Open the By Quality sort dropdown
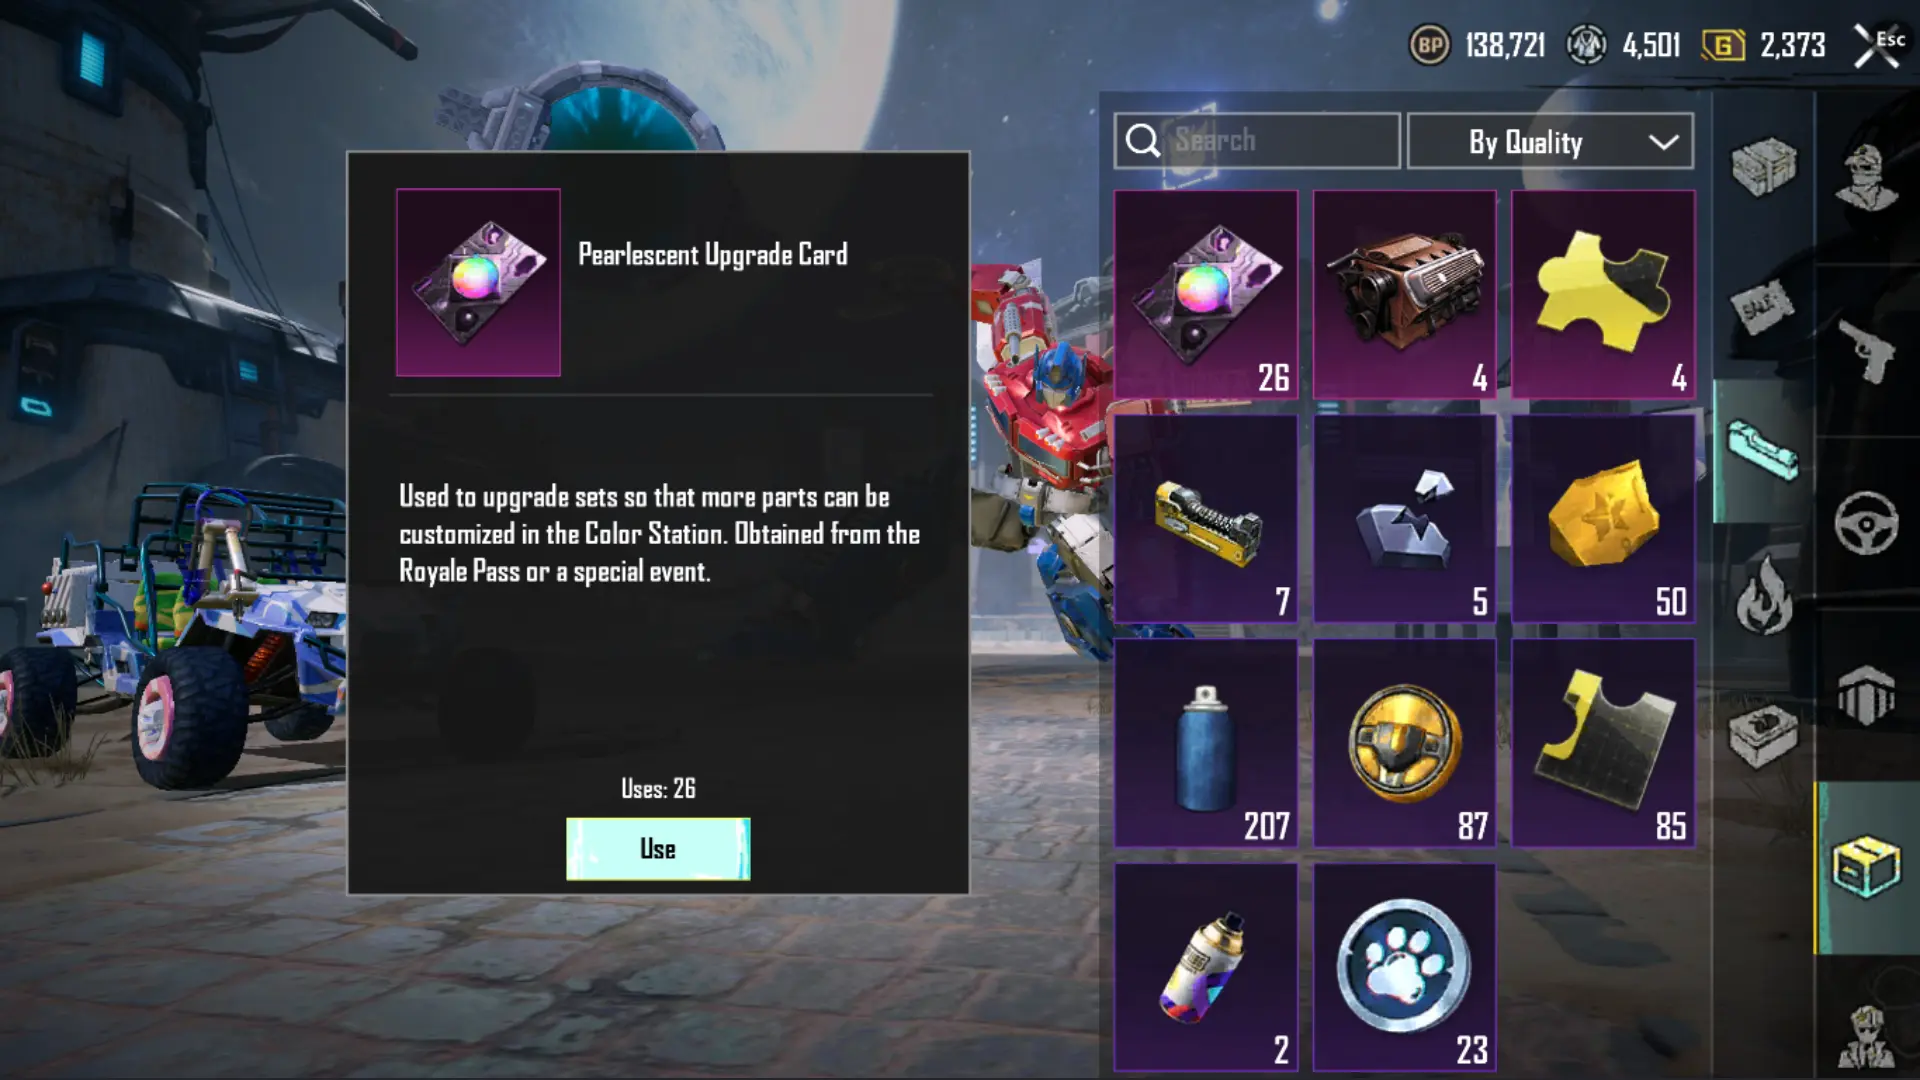The image size is (1920, 1080). (1550, 142)
